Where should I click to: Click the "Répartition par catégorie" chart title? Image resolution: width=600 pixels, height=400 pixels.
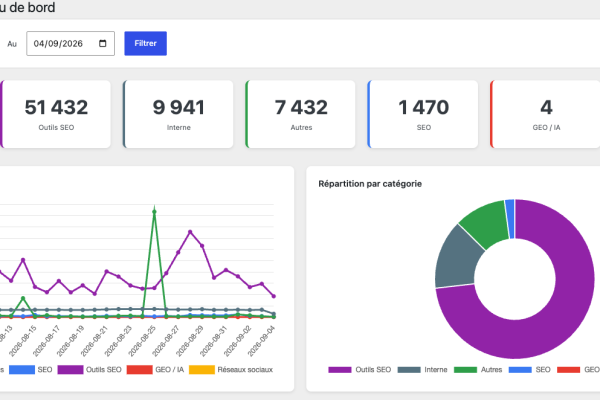click(370, 184)
